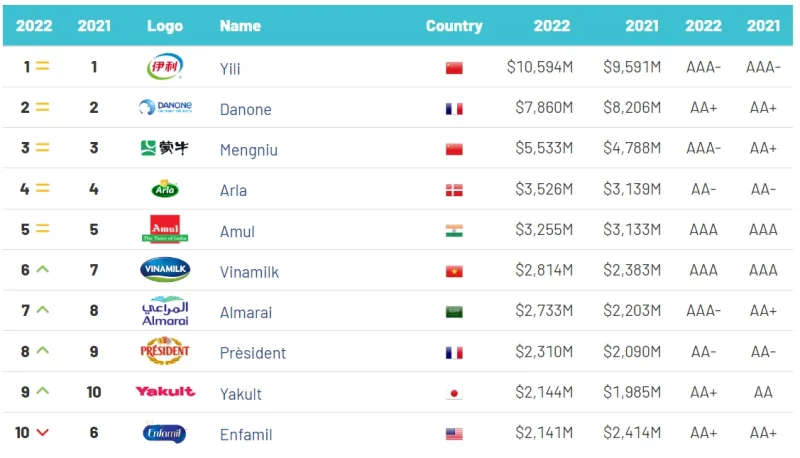Image resolution: width=800 pixels, height=458 pixels.
Task: Click the Almarai logo
Action: point(165,311)
